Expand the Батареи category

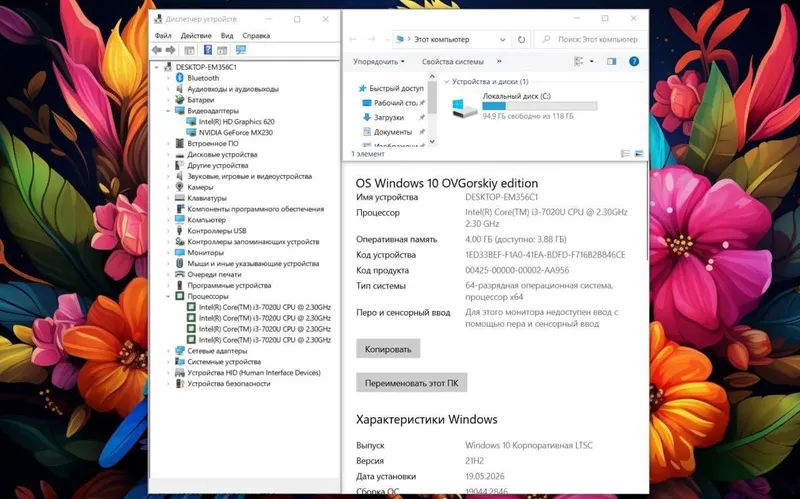tap(168, 99)
